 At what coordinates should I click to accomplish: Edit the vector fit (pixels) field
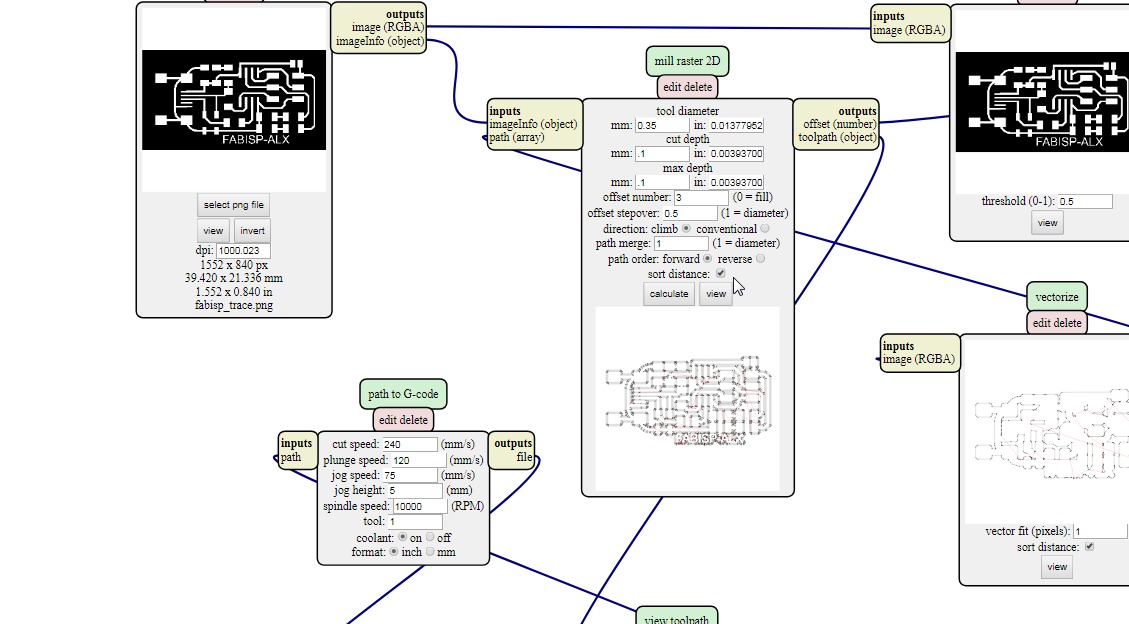1100,531
